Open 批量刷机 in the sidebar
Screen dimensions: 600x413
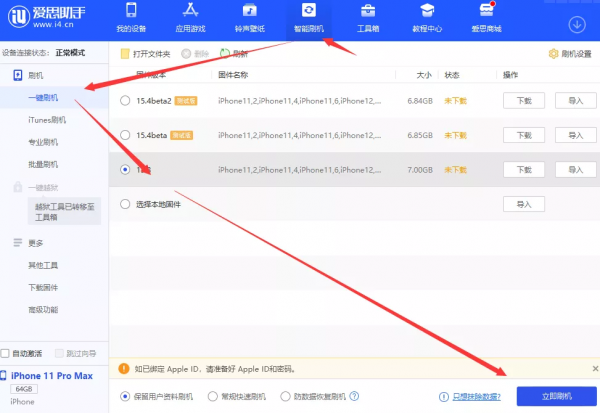pyautogui.click(x=43, y=164)
